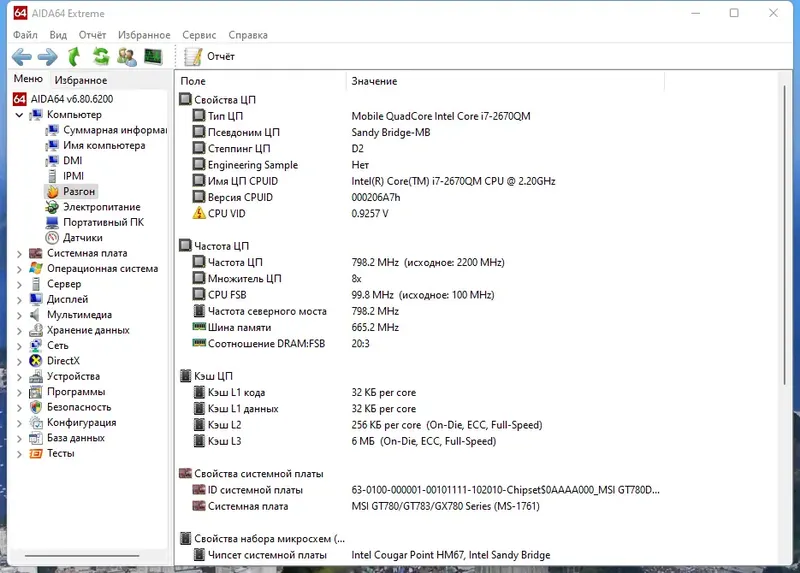The image size is (800, 573).
Task: Open the Избранное menu in menu bar
Action: (x=144, y=35)
